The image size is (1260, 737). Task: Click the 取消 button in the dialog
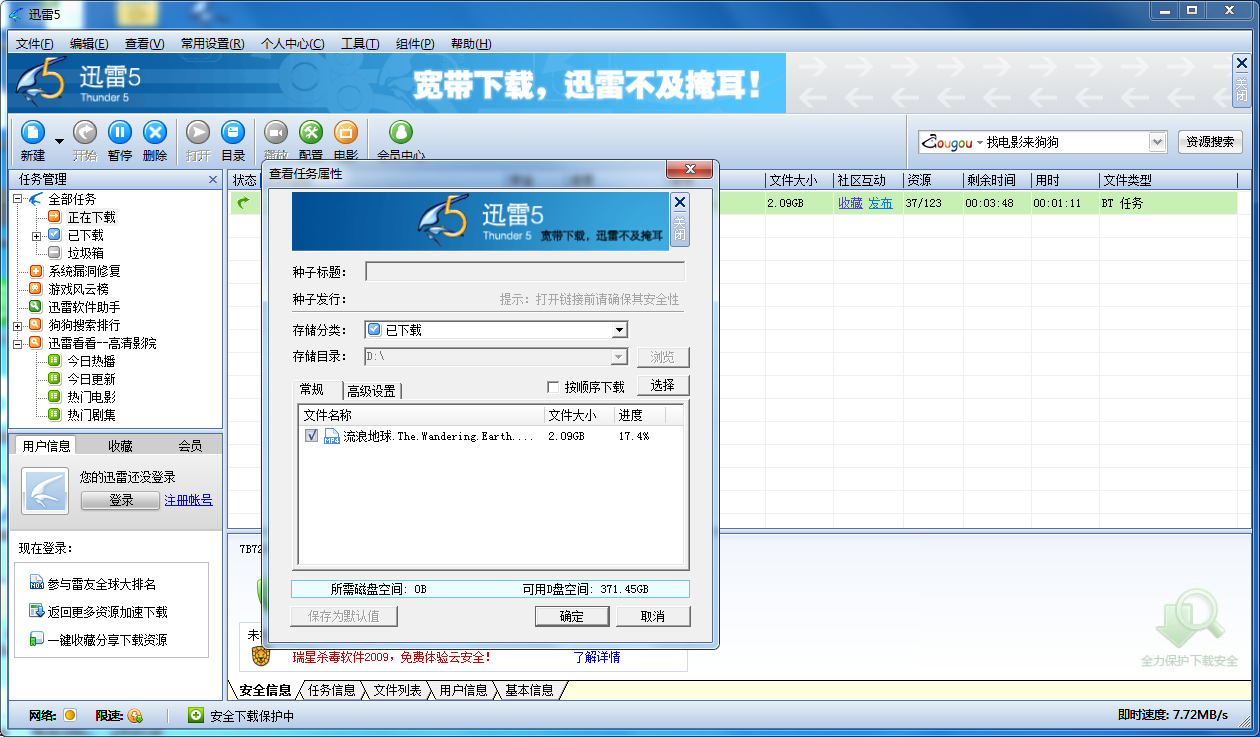(x=653, y=616)
